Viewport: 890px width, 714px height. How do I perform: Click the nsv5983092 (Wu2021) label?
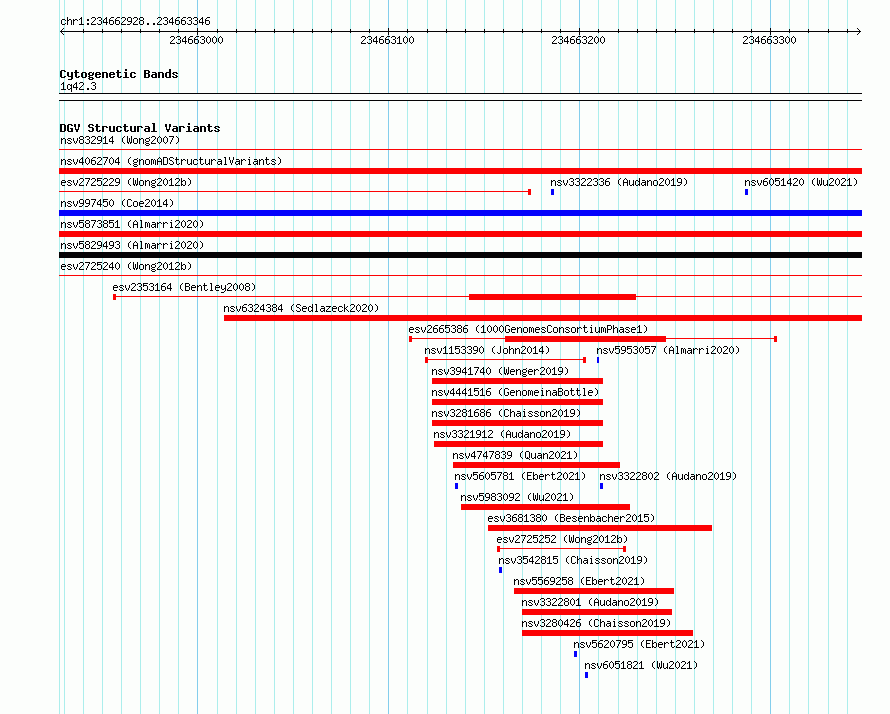[x=517, y=497]
